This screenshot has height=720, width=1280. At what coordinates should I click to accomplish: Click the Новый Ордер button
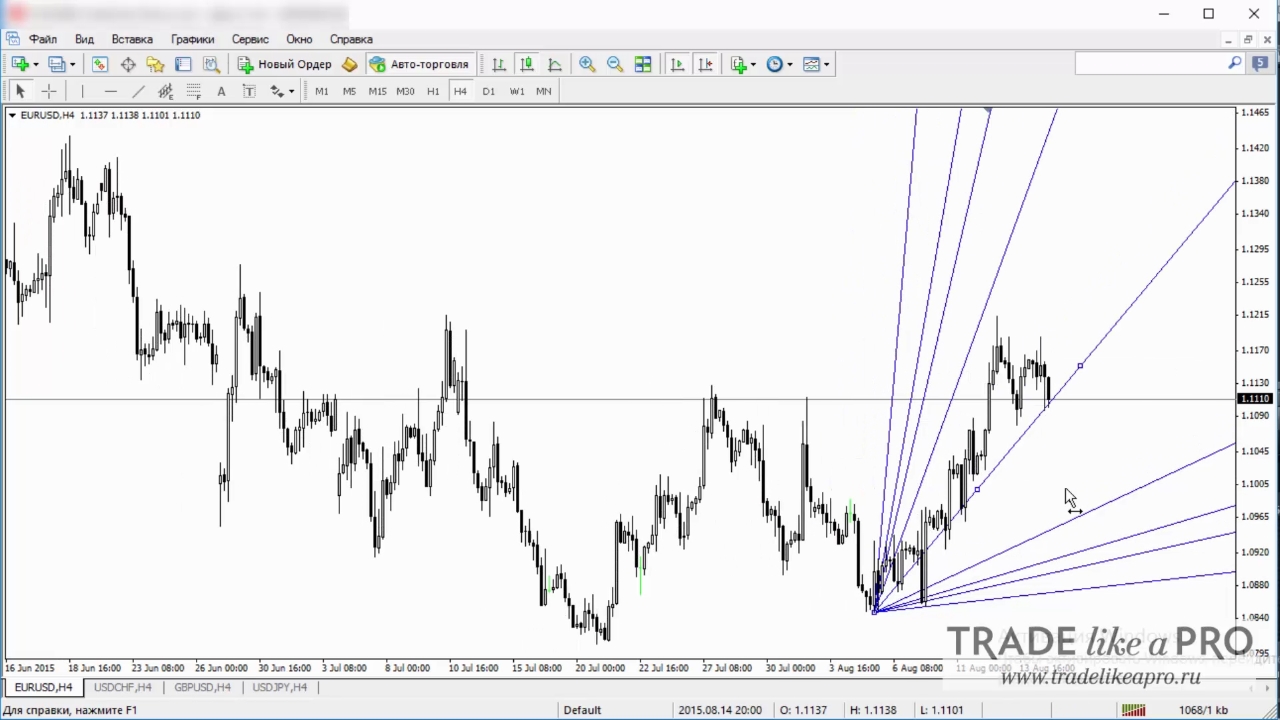pos(284,64)
